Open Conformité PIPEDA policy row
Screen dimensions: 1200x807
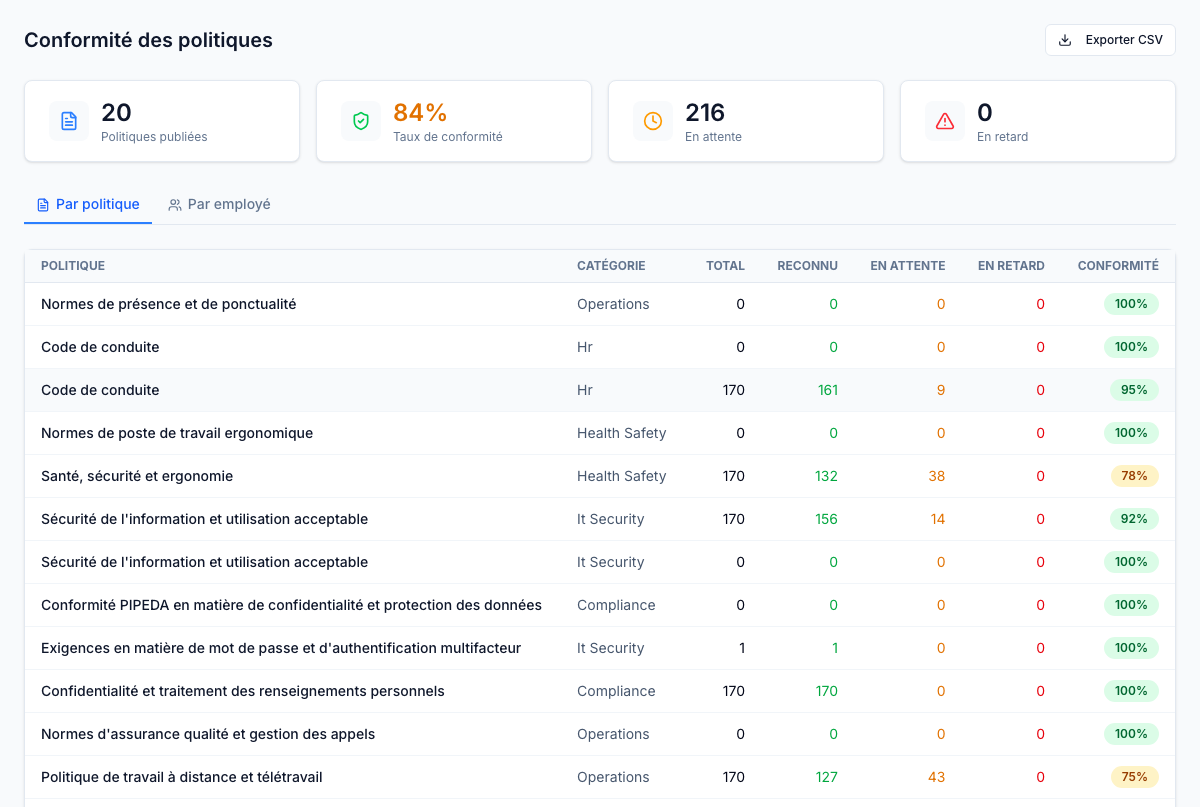600,605
